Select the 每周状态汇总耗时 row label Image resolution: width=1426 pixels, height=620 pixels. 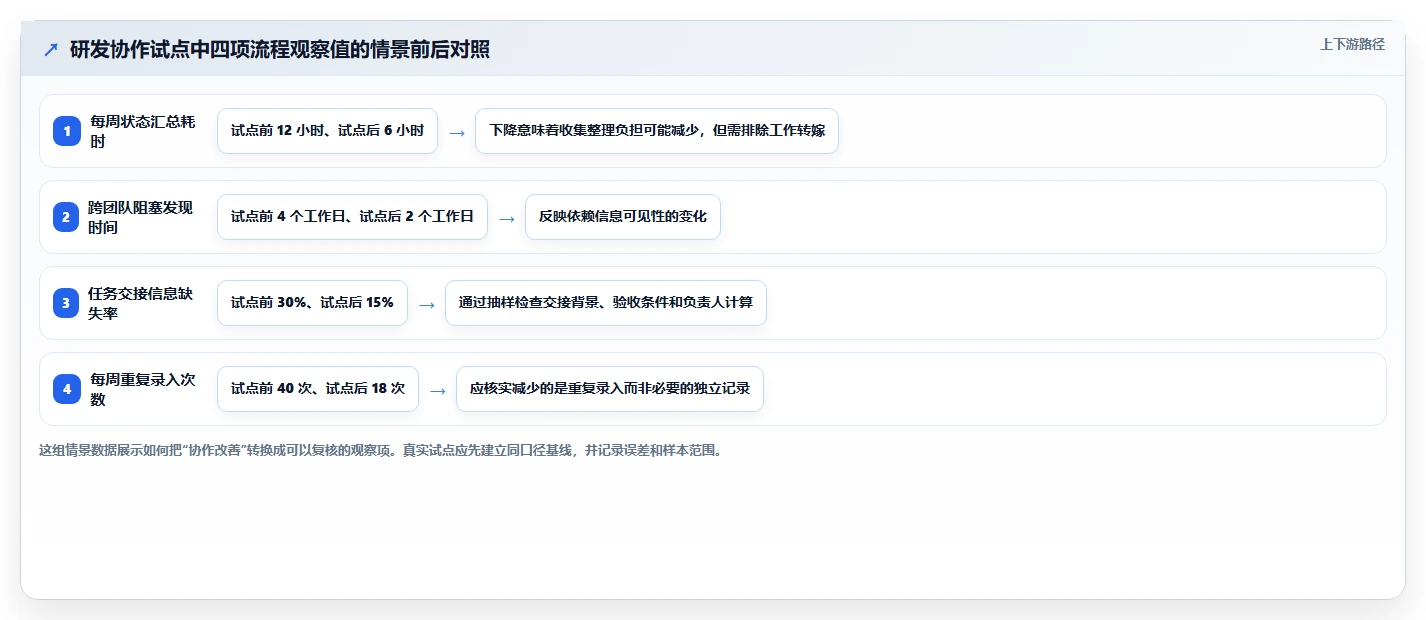[x=143, y=131]
